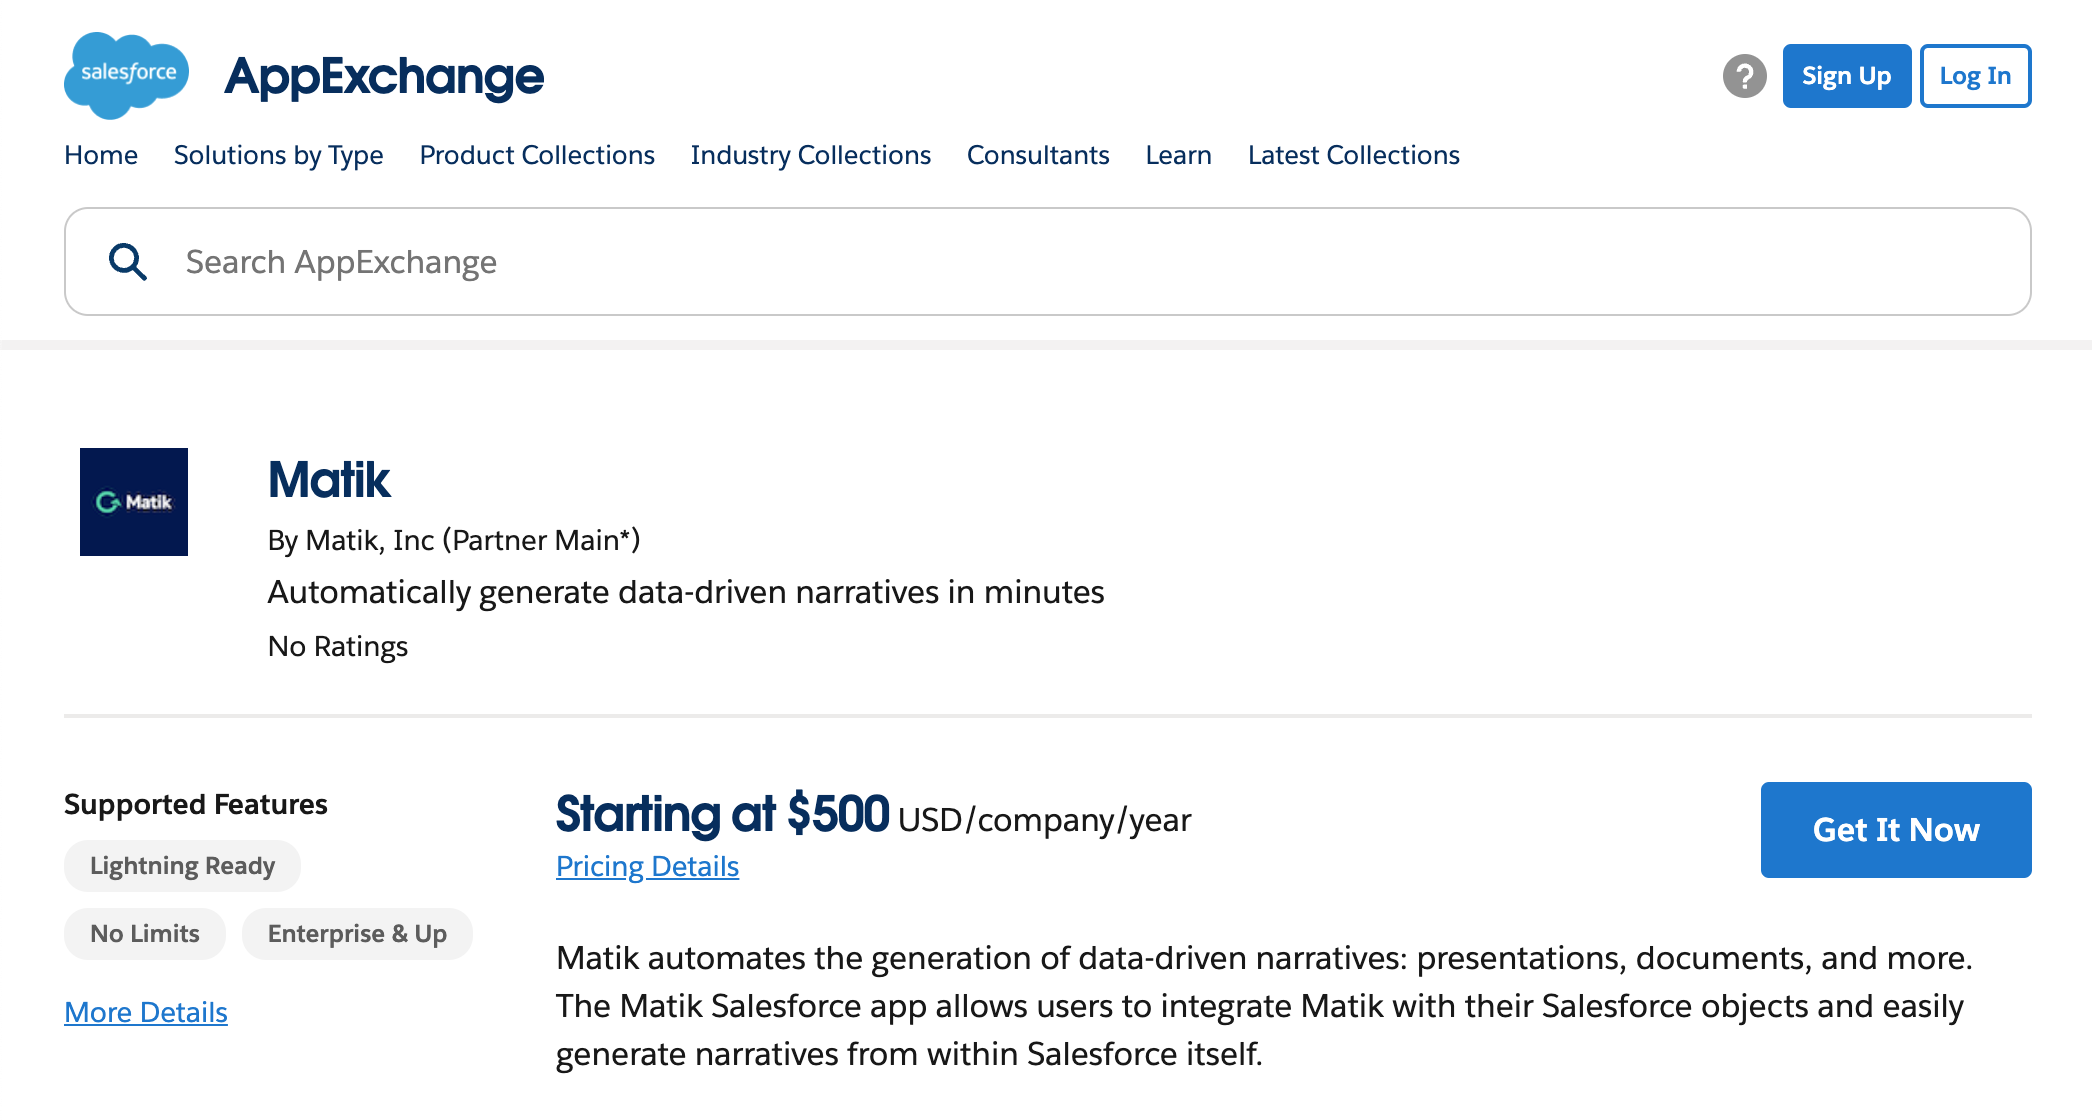Screen dimensions: 2092x1120
Task: Click the Salesforce cloud logo
Action: (126, 75)
